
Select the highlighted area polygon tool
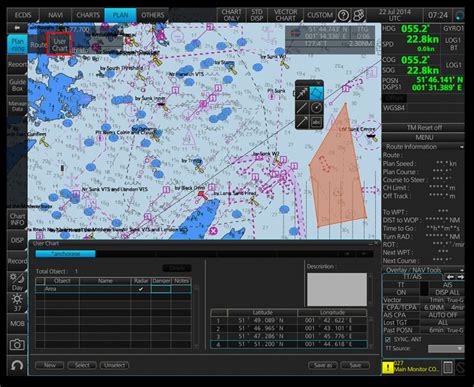point(316,93)
